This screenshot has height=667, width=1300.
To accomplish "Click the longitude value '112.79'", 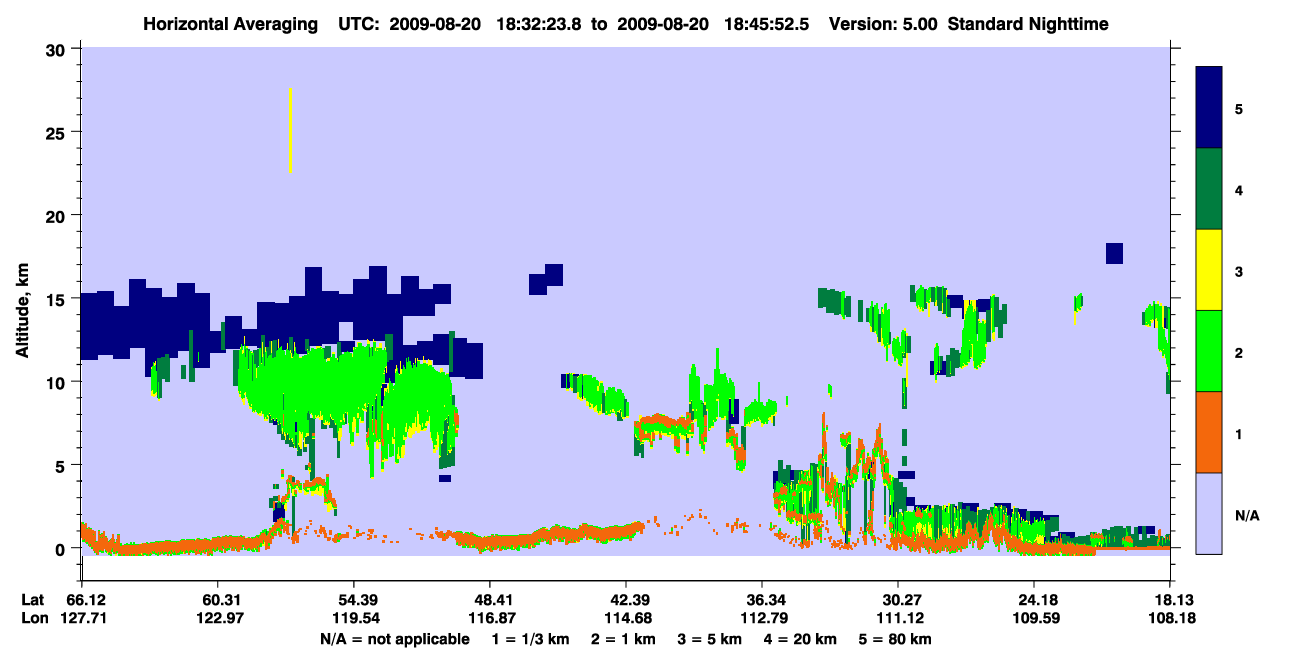I will (x=762, y=618).
